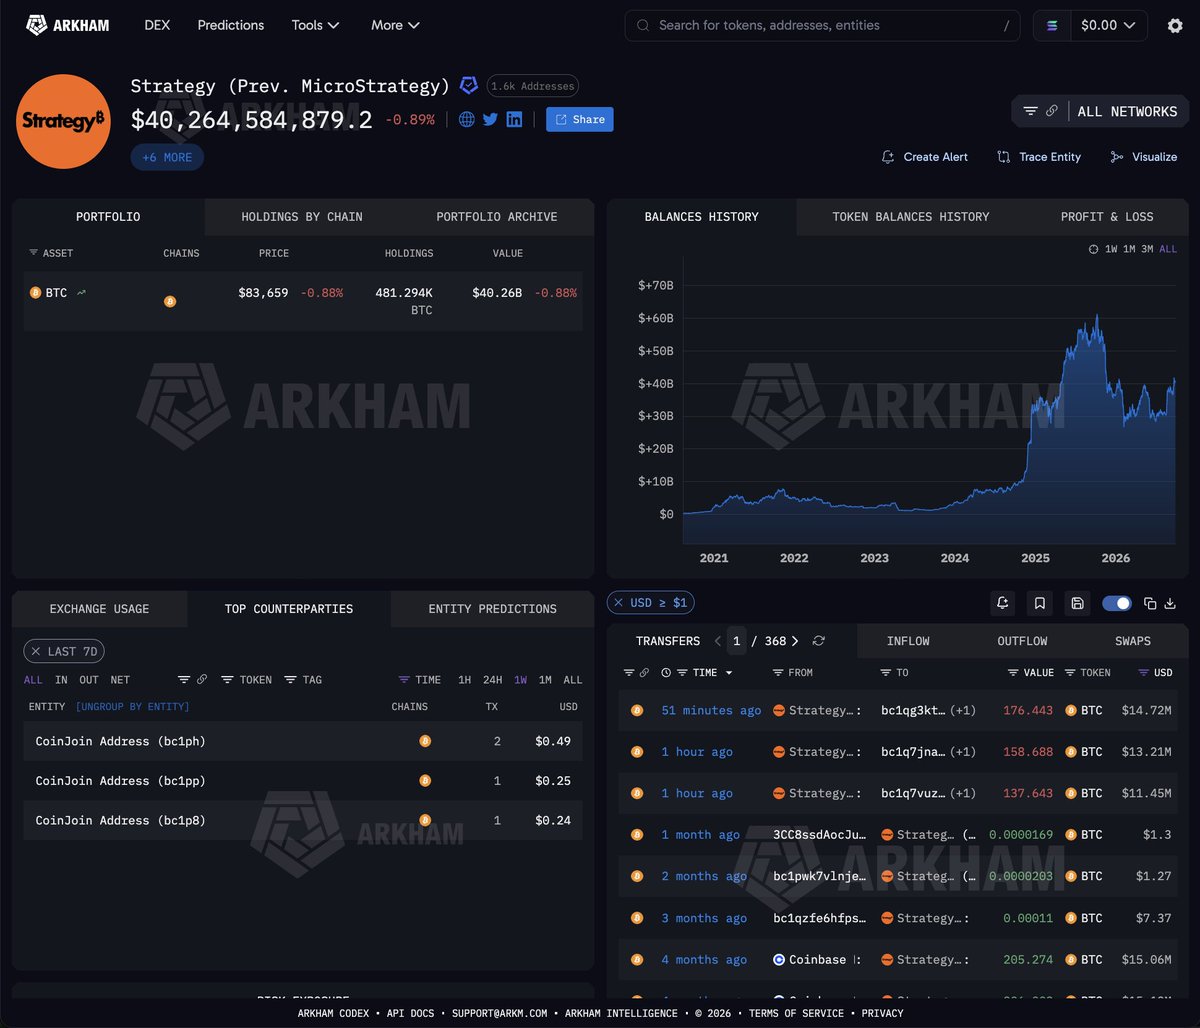Expand the More menu dropdown

(x=395, y=25)
